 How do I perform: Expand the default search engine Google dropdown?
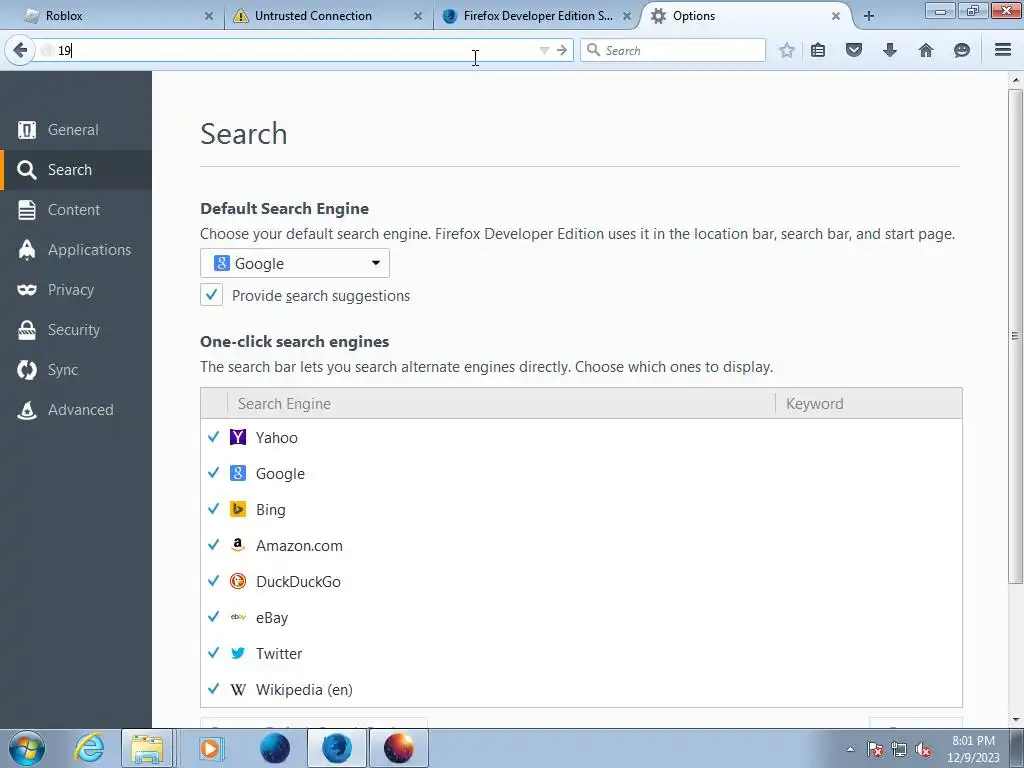(295, 263)
